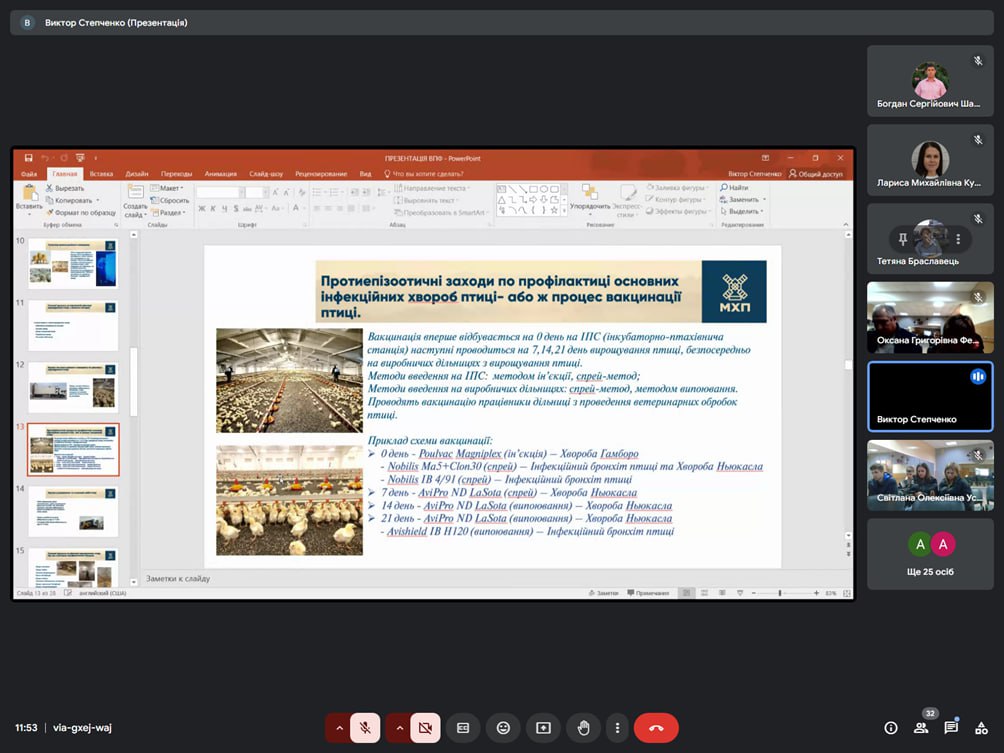The height and width of the screenshot is (753, 1004).
Task: Open the Копировать dropdown arrow
Action: click(98, 200)
